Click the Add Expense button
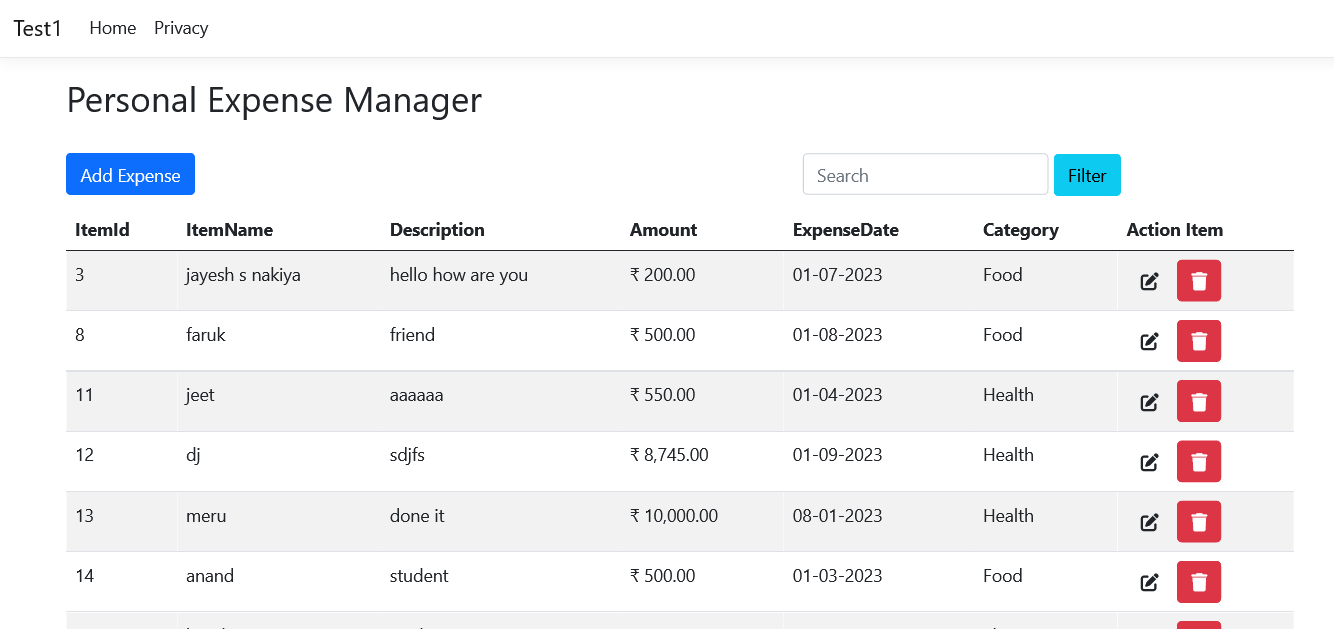Screen dimensions: 1334x629 pos(130,174)
